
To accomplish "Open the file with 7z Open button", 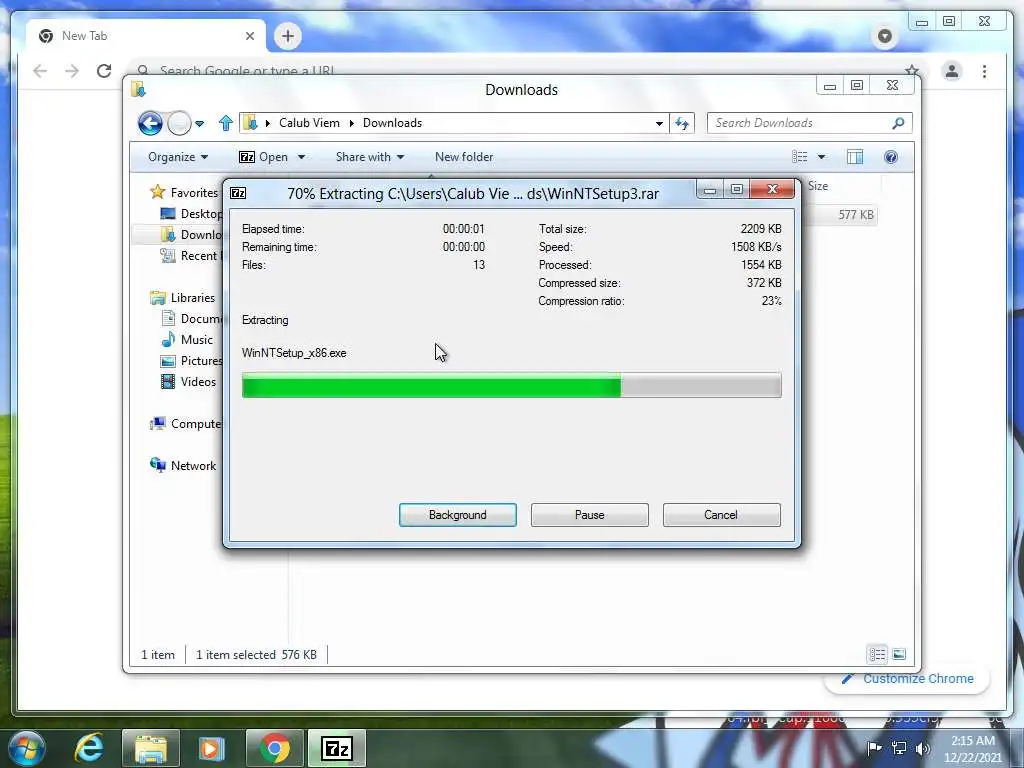I will click(x=263, y=157).
